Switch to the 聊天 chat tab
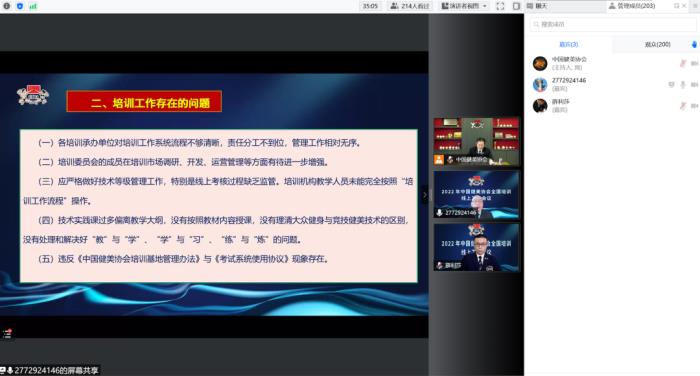 (537, 6)
